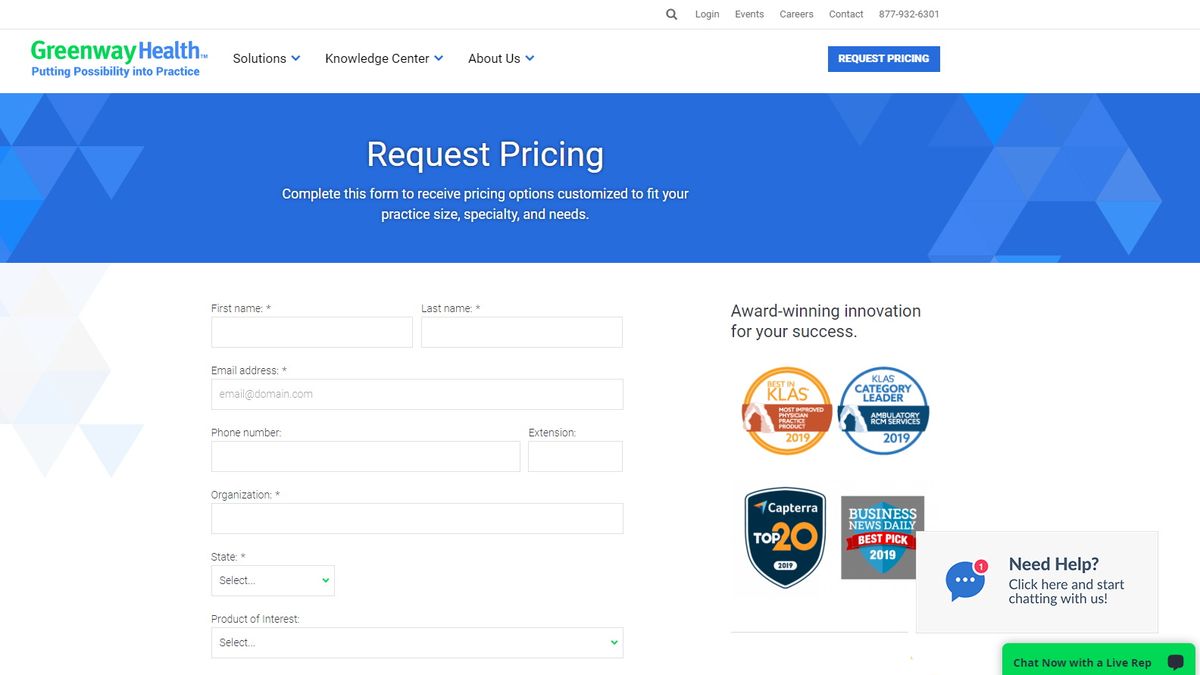Image resolution: width=1200 pixels, height=675 pixels.
Task: Focus the First name field
Action: point(312,332)
